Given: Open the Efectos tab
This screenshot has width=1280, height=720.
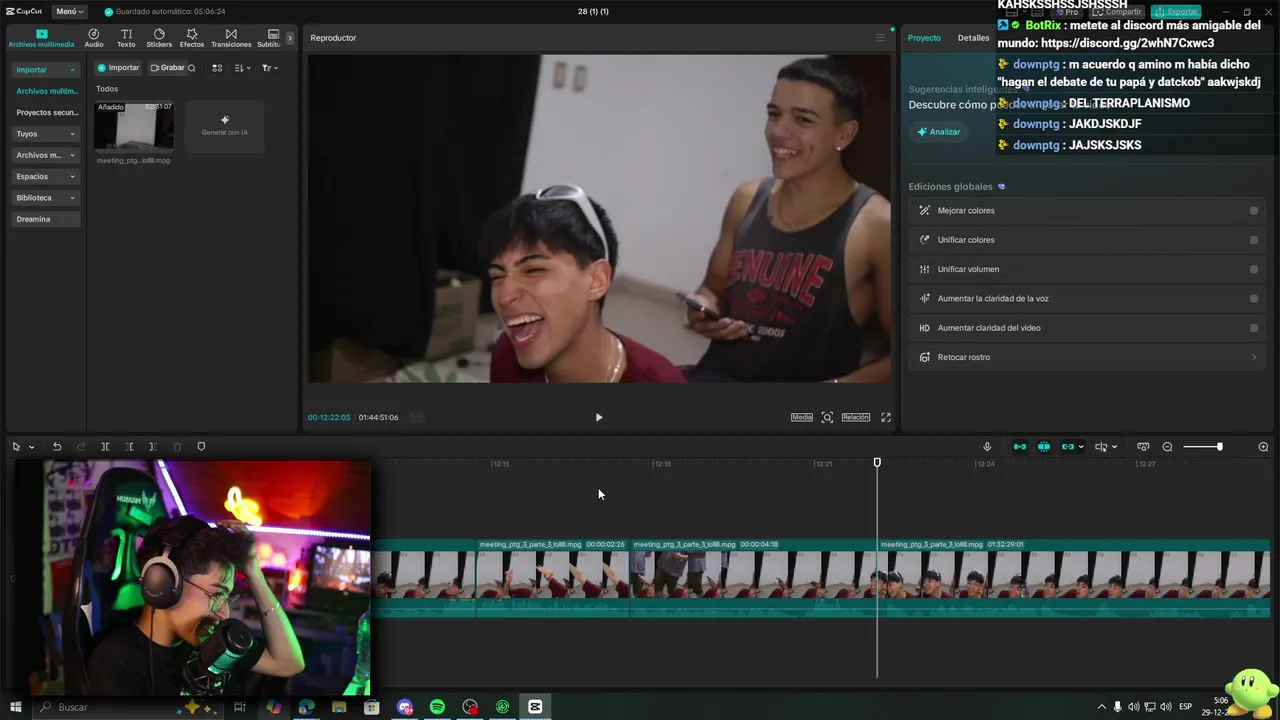Looking at the screenshot, I should tap(192, 38).
